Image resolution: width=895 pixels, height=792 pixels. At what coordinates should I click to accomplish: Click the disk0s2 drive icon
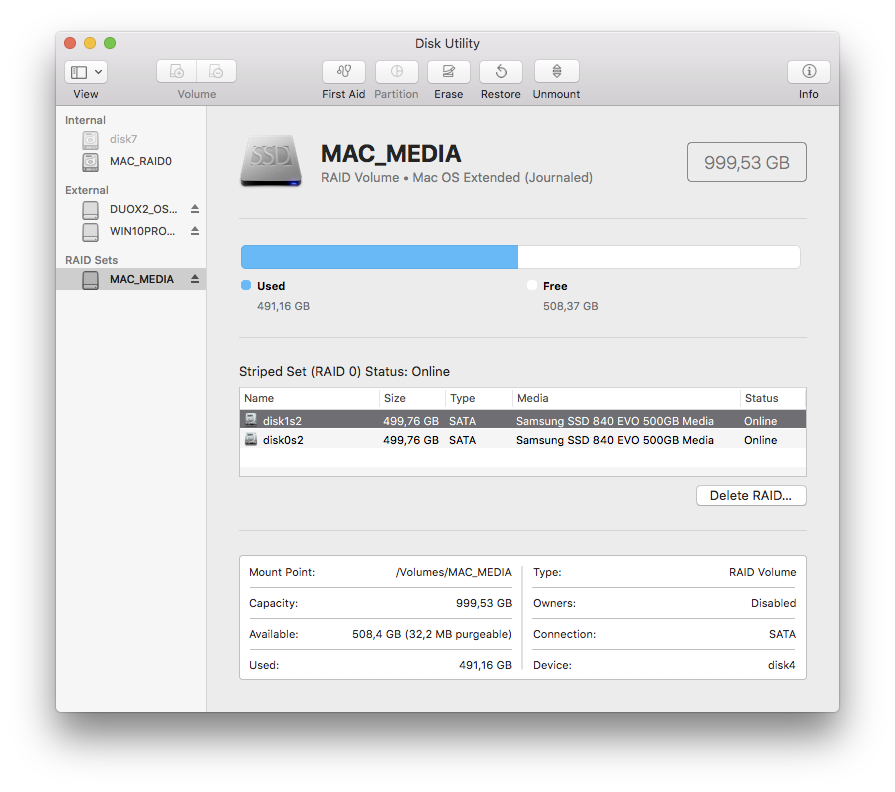tap(251, 439)
